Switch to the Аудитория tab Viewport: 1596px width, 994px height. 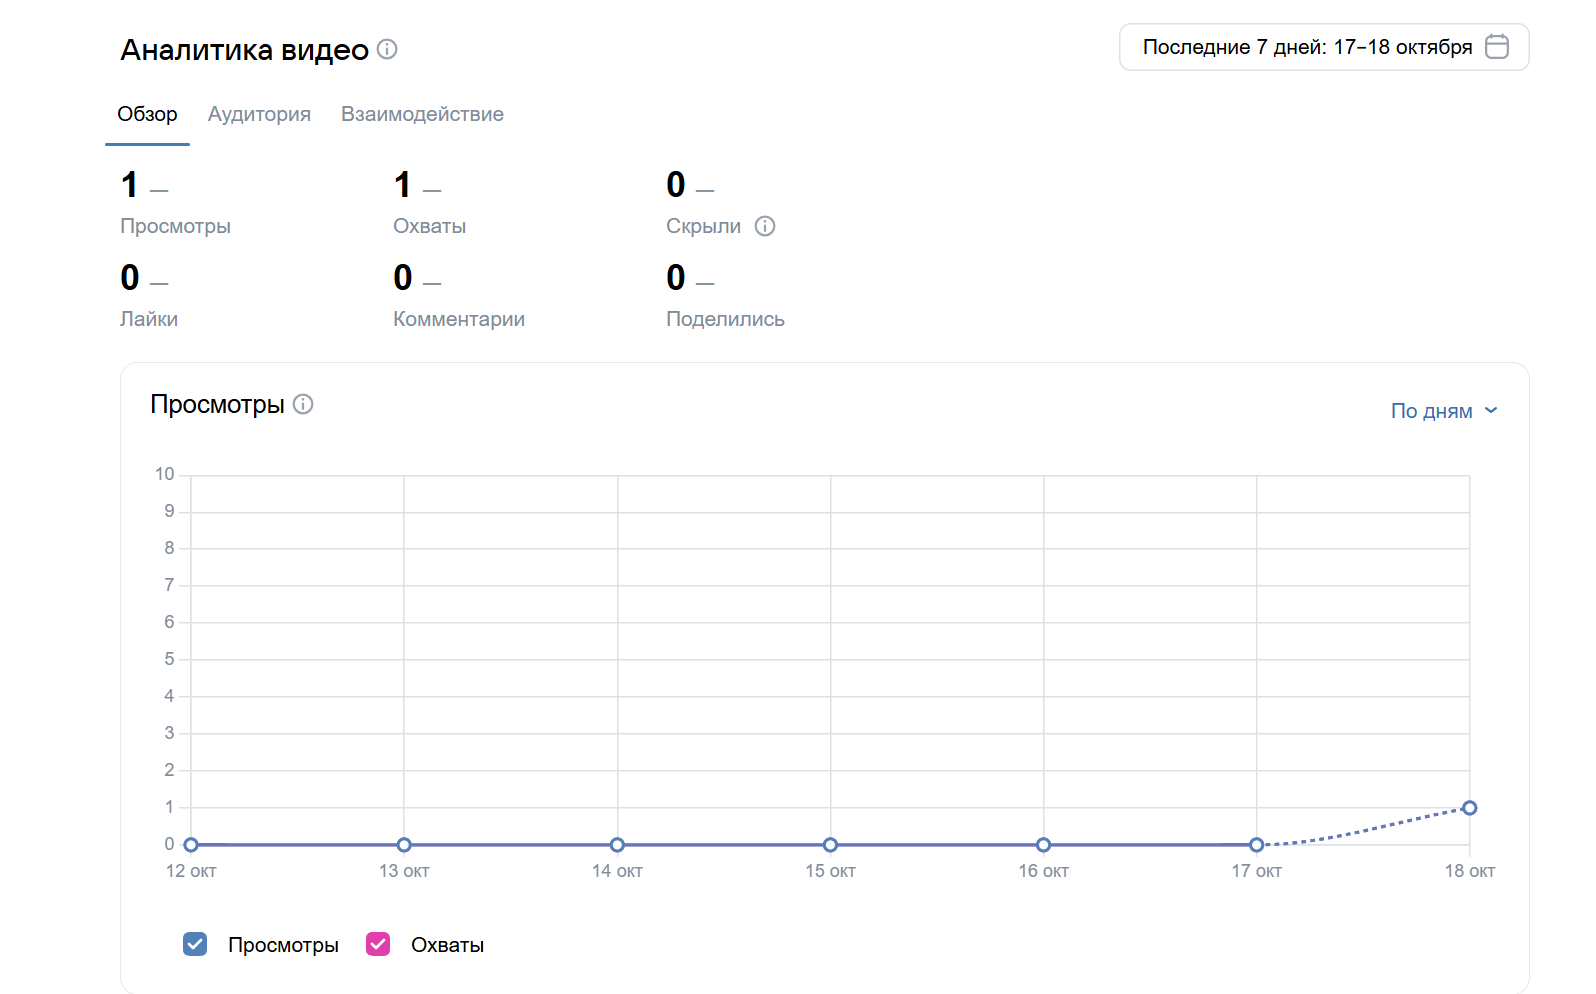coord(259,114)
